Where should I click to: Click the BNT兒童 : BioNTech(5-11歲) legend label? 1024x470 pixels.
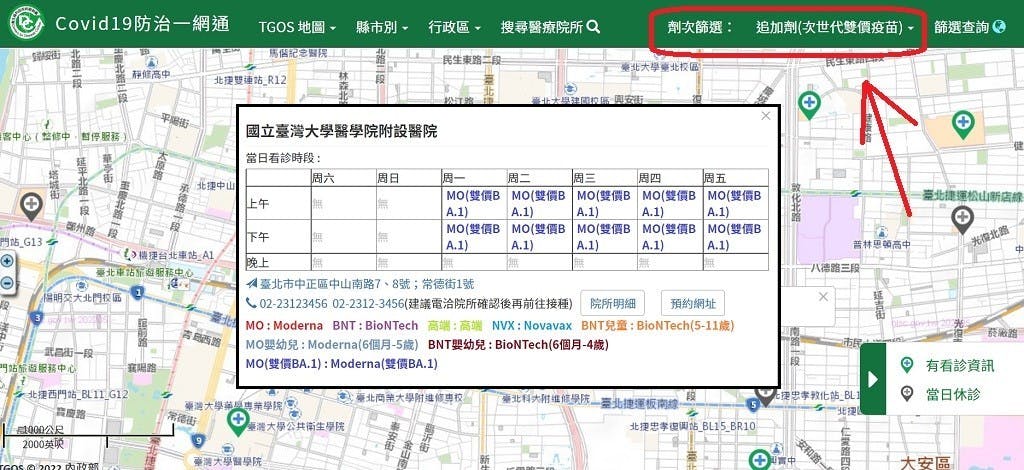(658, 325)
